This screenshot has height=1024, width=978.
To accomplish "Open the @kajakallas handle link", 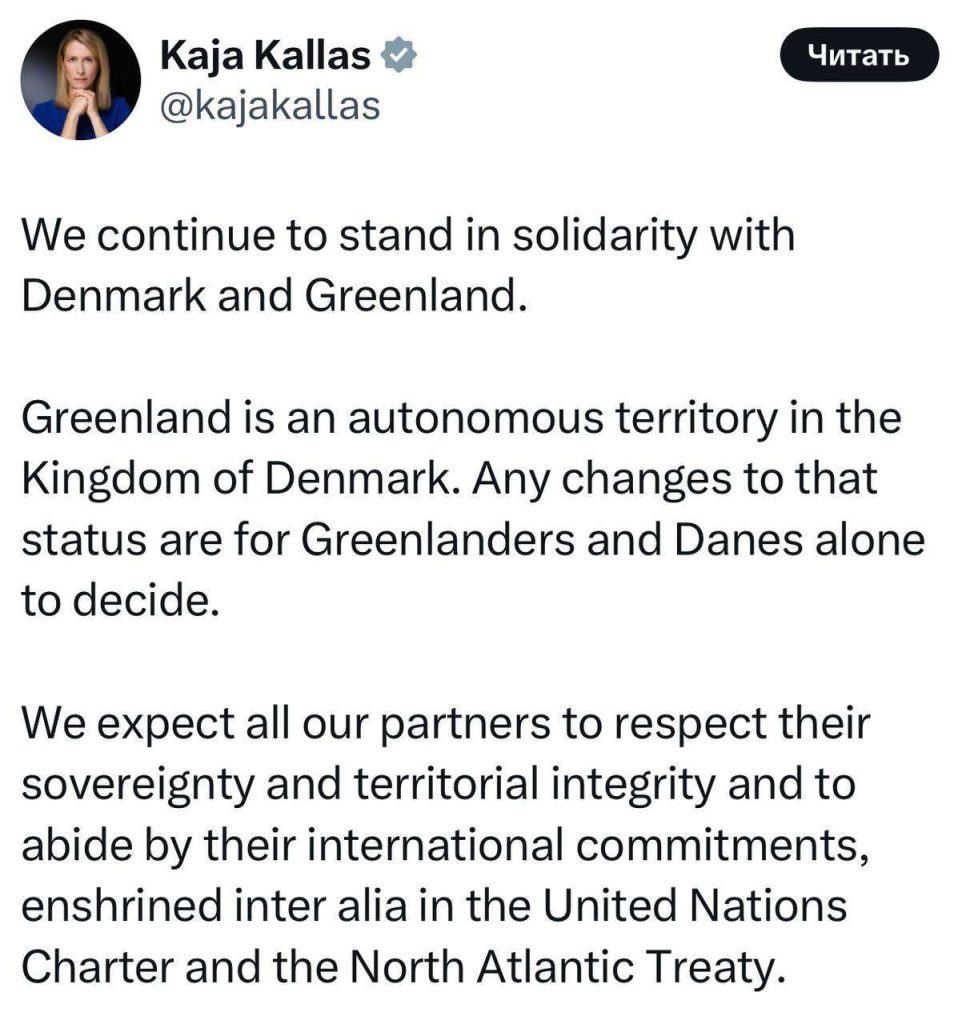I will [270, 104].
